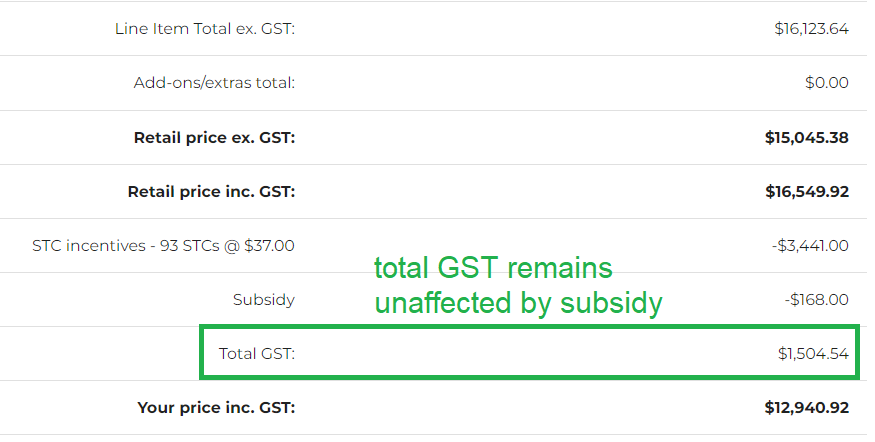Click the Retail price inc. GST label

(211, 191)
